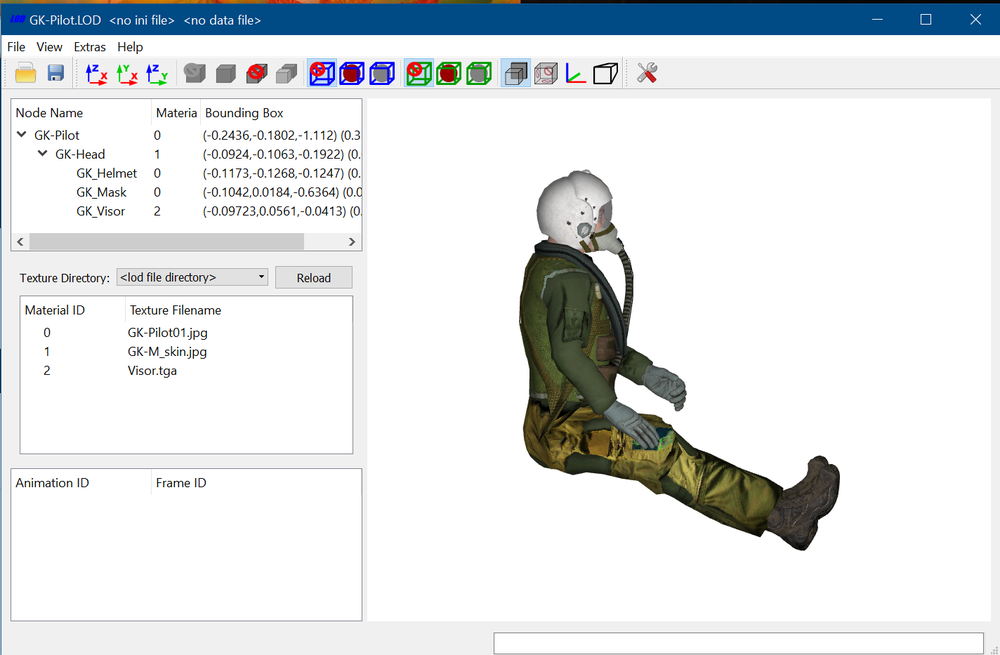Click the gray cube with red prohibition sign
Screen dimensions: 1000x655
pos(256,73)
